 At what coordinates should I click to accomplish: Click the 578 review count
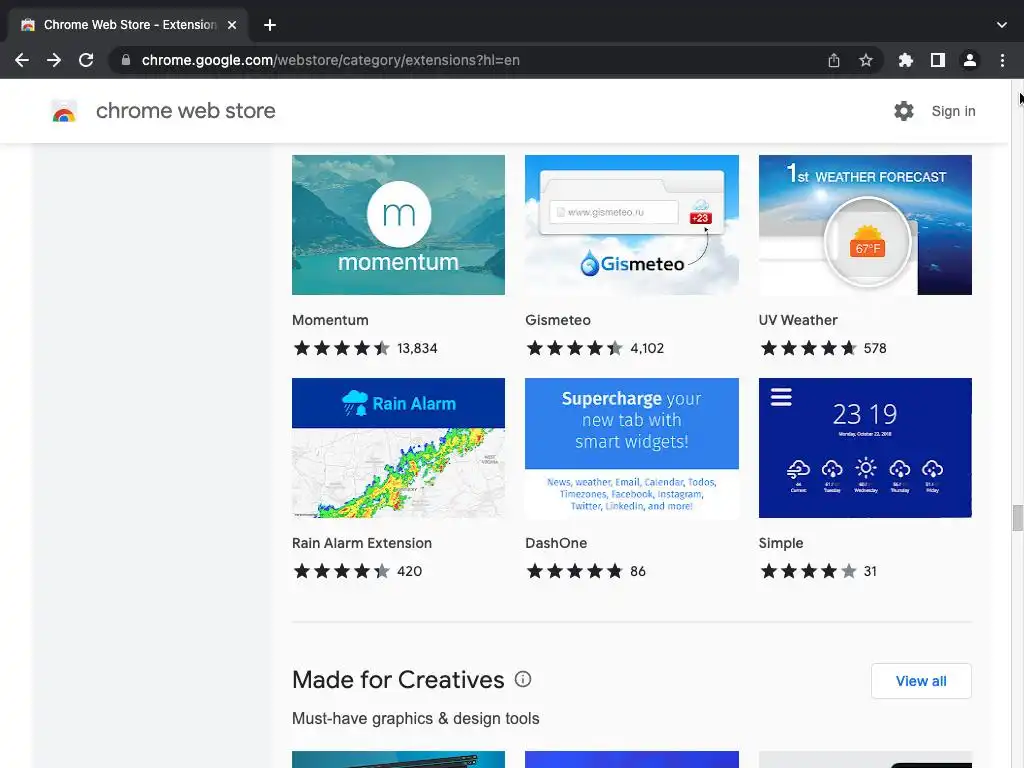pos(875,348)
